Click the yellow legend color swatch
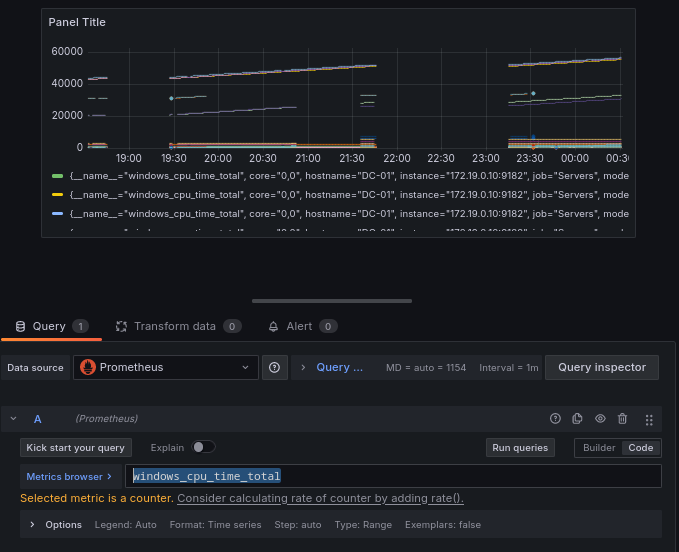The height and width of the screenshot is (552, 679). pyautogui.click(x=57, y=195)
